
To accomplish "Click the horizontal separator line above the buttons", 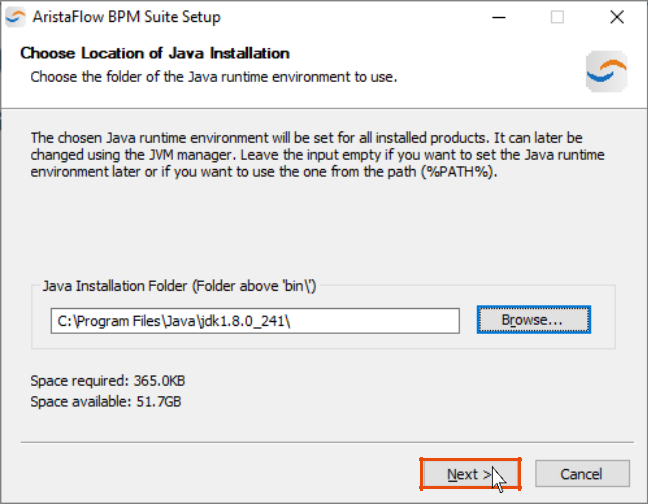I will (327, 442).
